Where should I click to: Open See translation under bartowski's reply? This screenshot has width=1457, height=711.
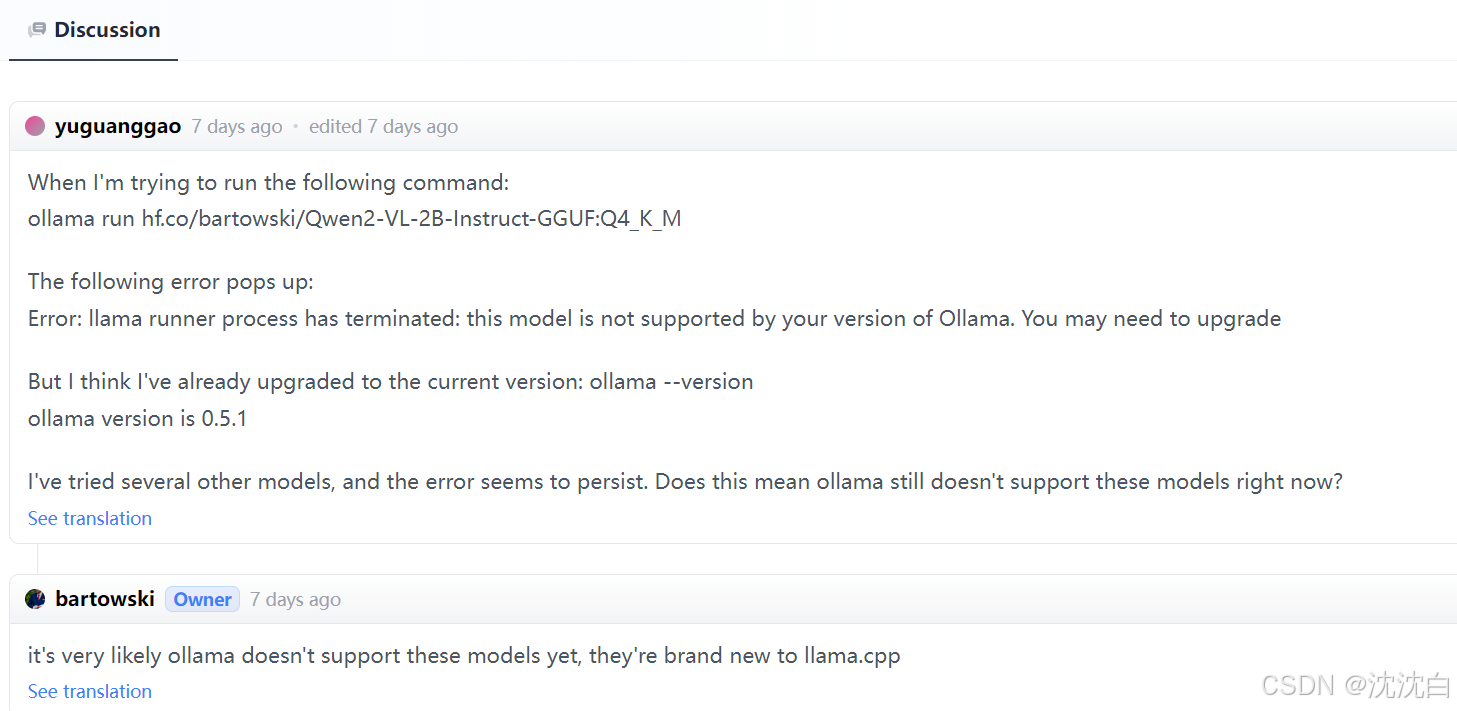tap(89, 691)
